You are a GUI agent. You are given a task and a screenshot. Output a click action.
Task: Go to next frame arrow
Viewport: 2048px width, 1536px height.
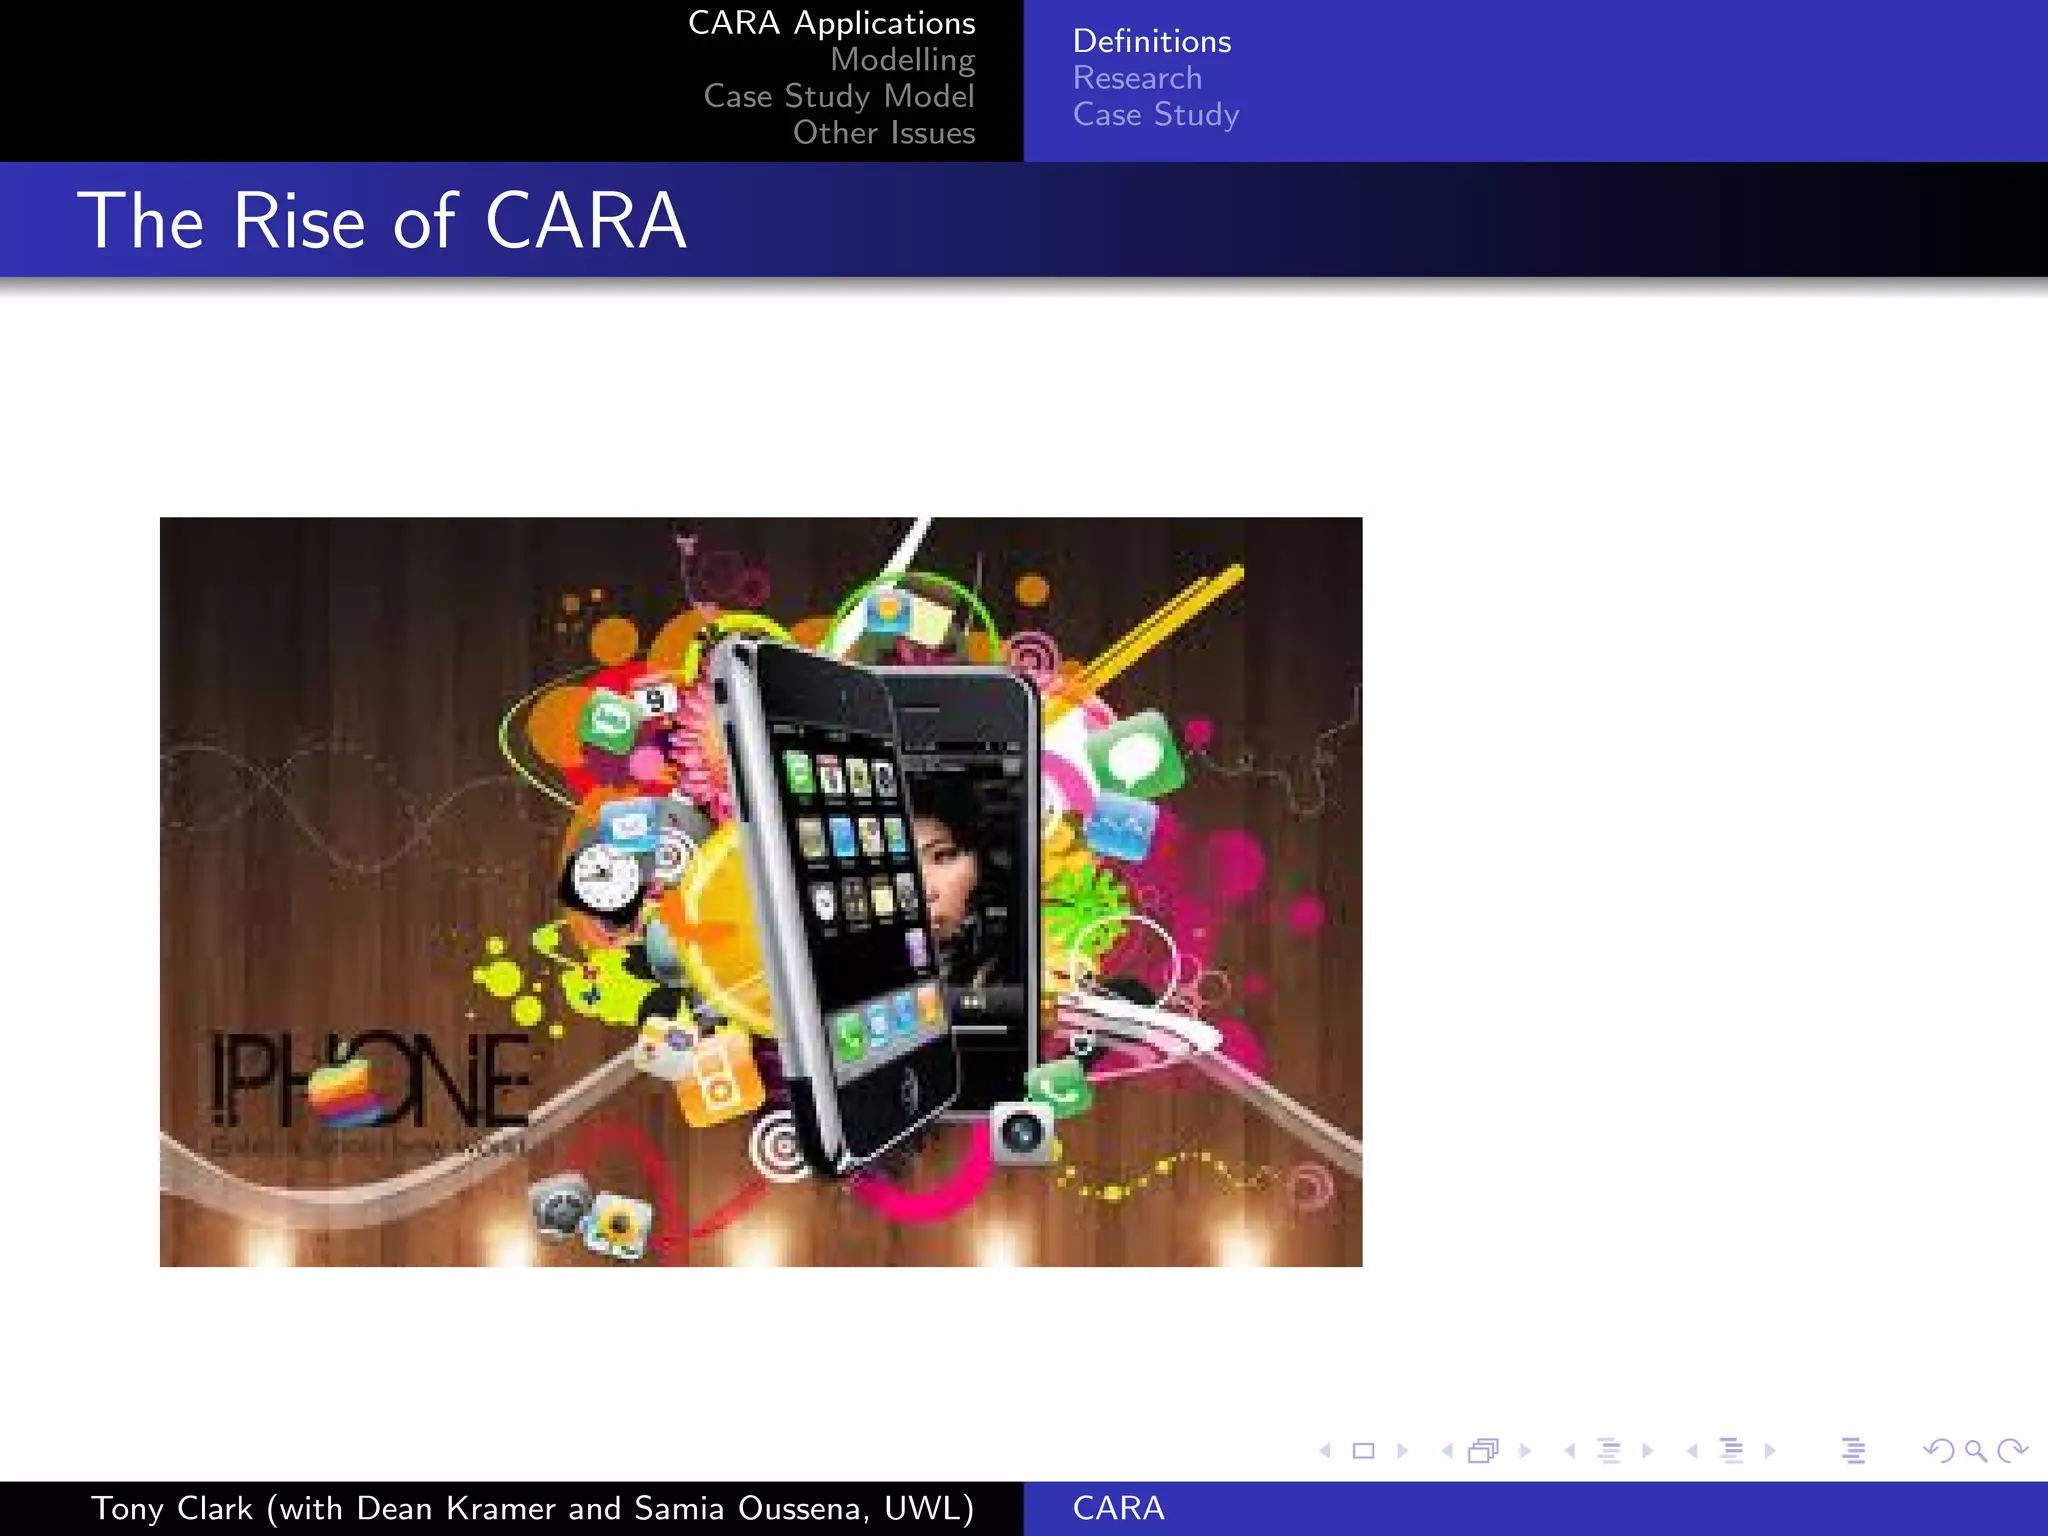pyautogui.click(x=1525, y=1451)
